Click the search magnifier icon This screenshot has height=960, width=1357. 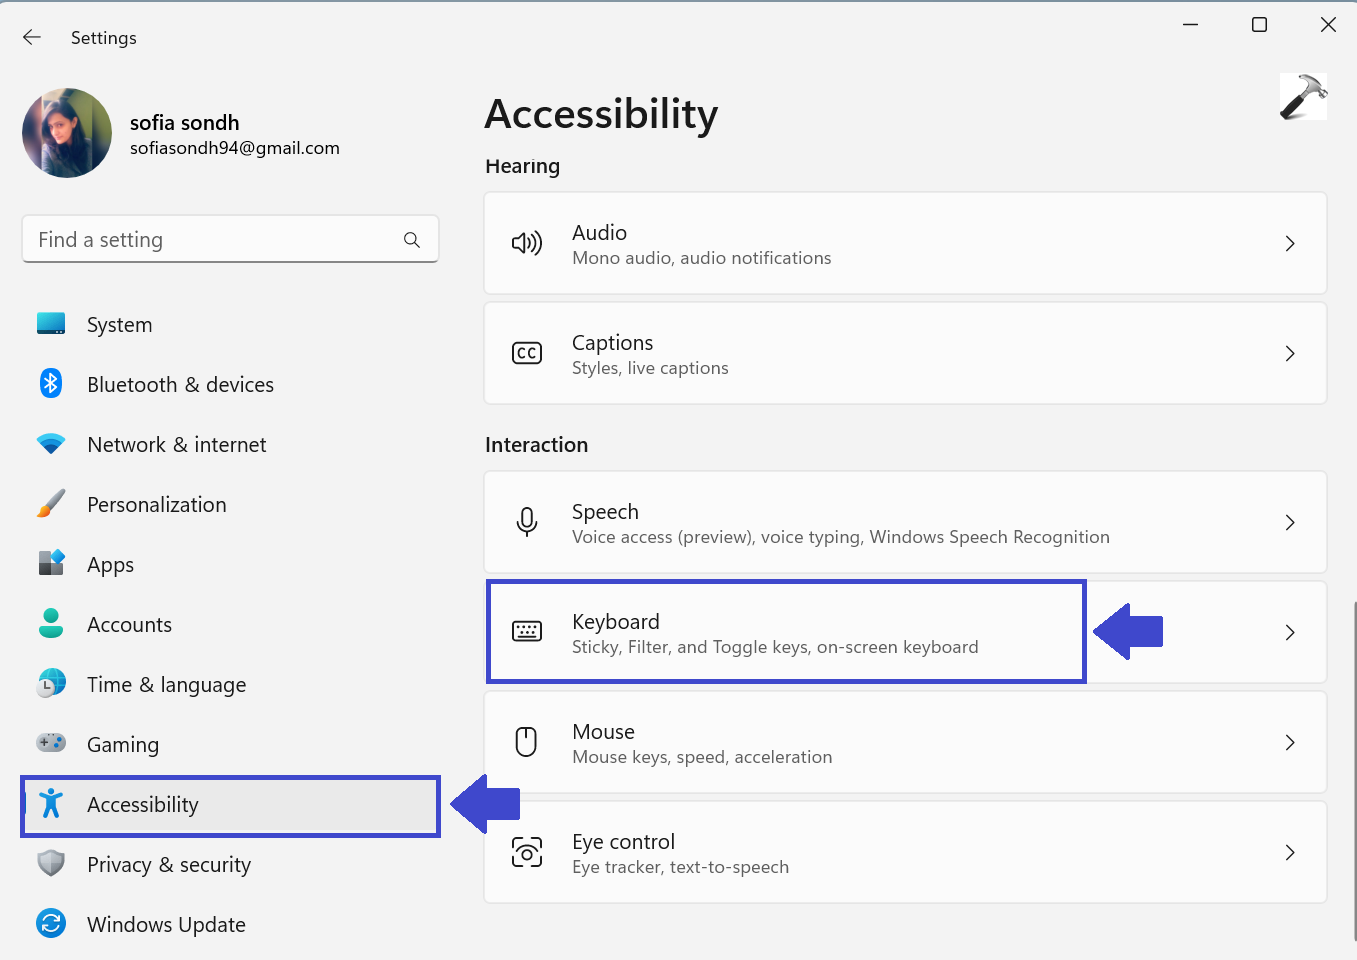click(x=411, y=240)
